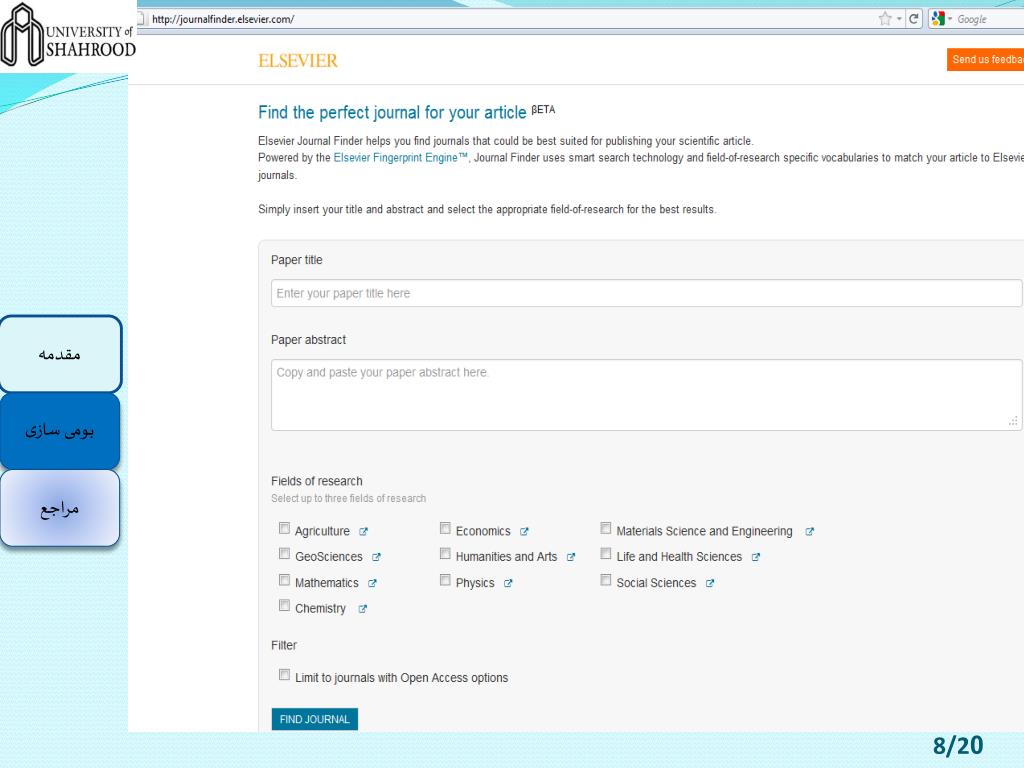Click the browser address bar URL

pyautogui.click(x=223, y=19)
